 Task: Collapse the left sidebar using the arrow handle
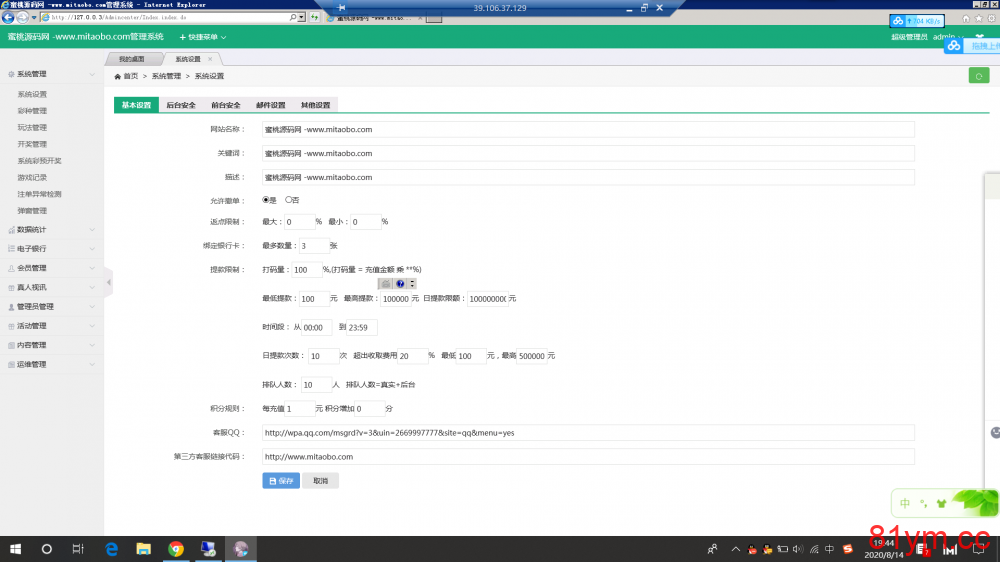(x=108, y=283)
